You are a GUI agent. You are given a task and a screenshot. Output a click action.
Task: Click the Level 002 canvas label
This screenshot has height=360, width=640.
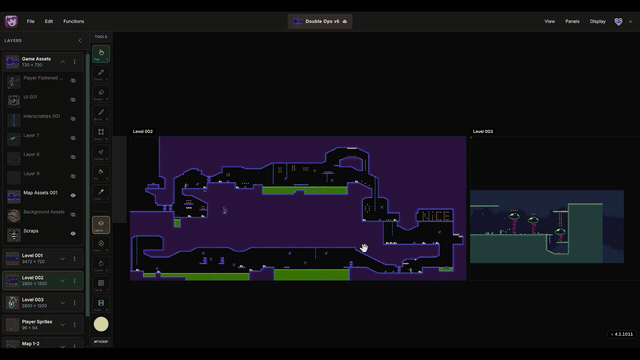tap(142, 131)
